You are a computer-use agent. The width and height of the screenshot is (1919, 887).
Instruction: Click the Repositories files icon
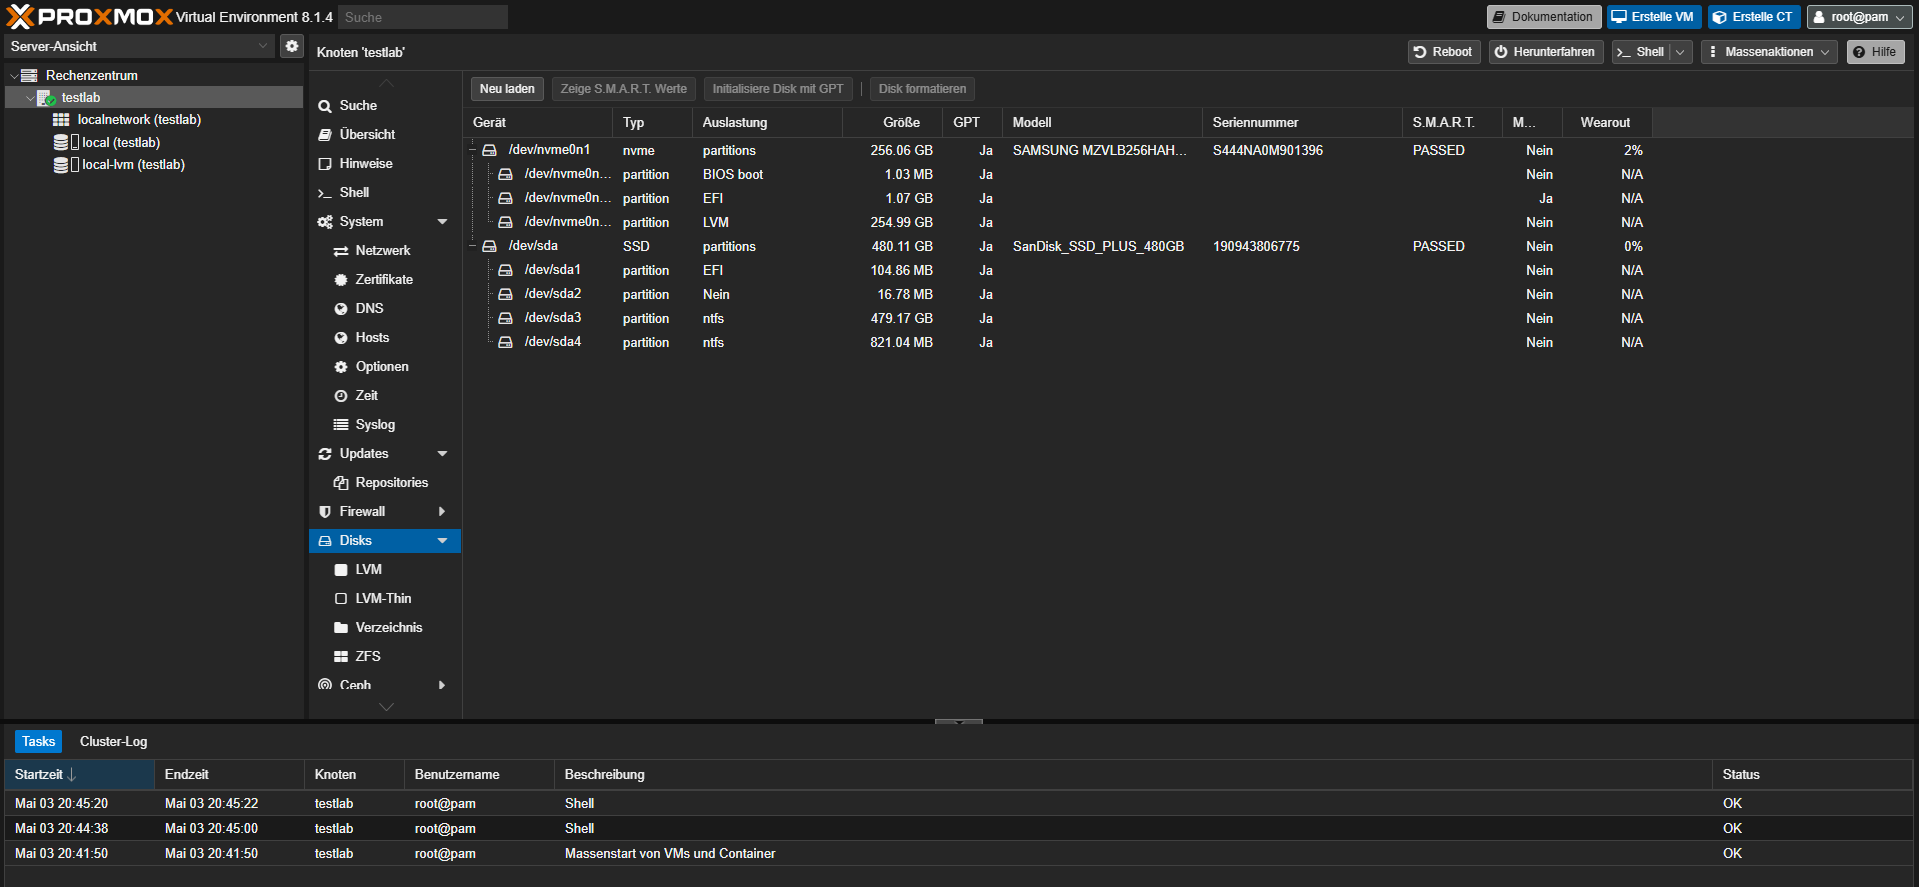coord(341,483)
